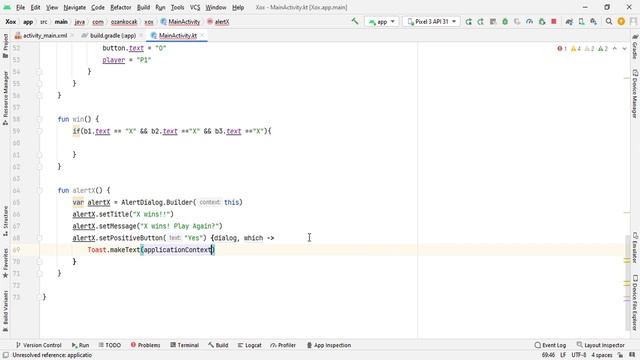Open the Logcat tool window

point(249,345)
